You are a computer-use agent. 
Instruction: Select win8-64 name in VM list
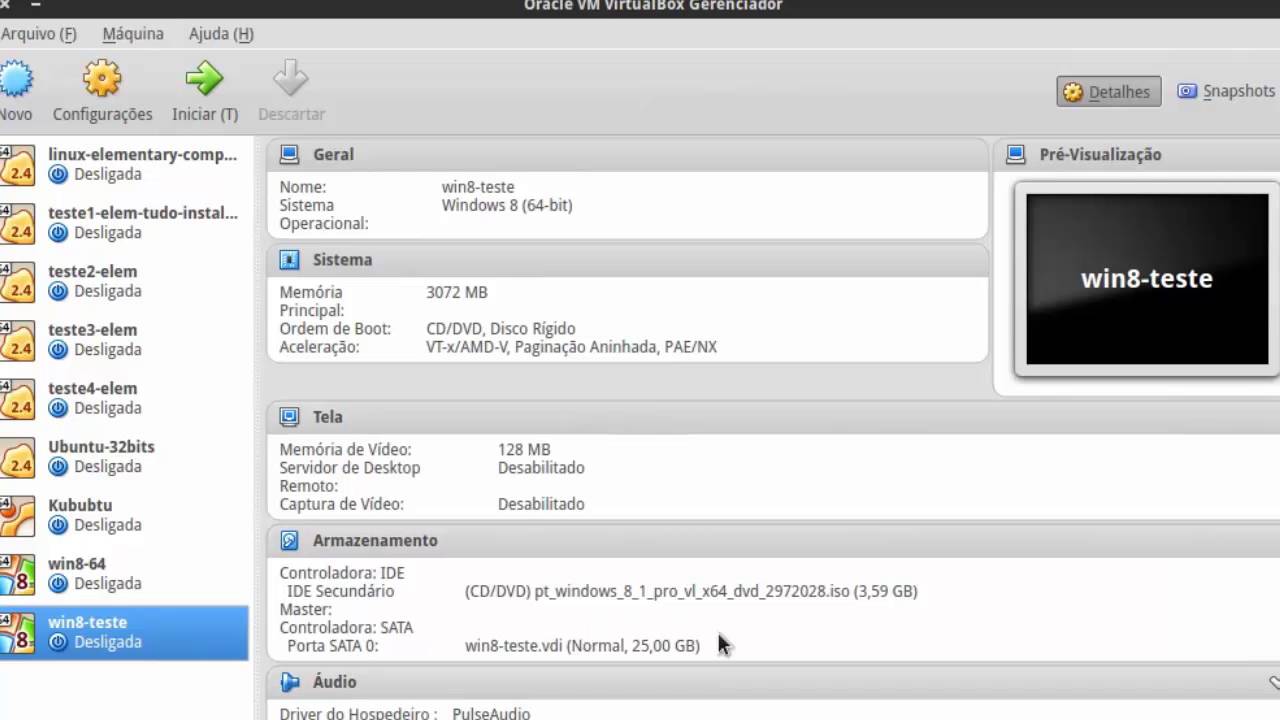[77, 564]
